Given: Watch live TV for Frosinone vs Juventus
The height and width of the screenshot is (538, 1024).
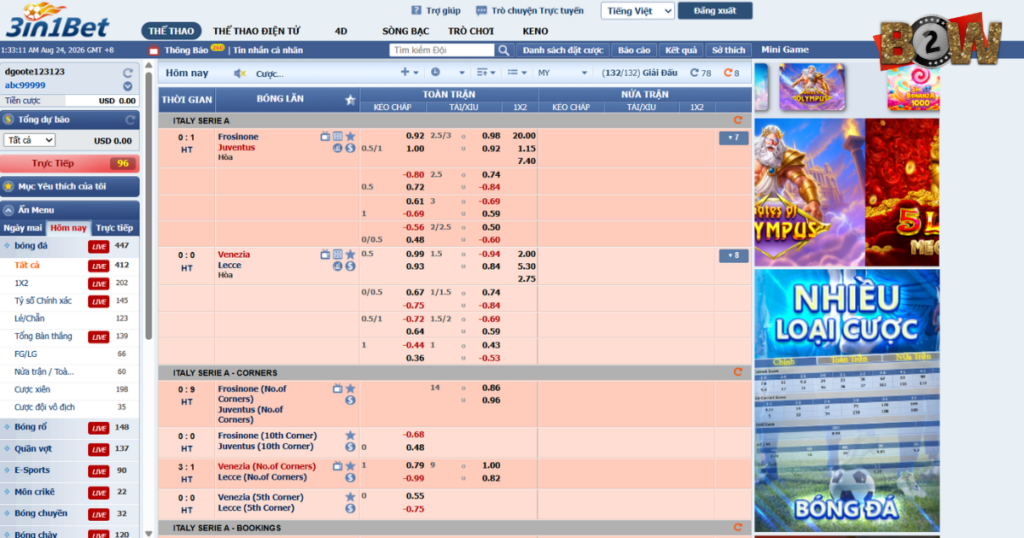Looking at the screenshot, I should 325,136.
